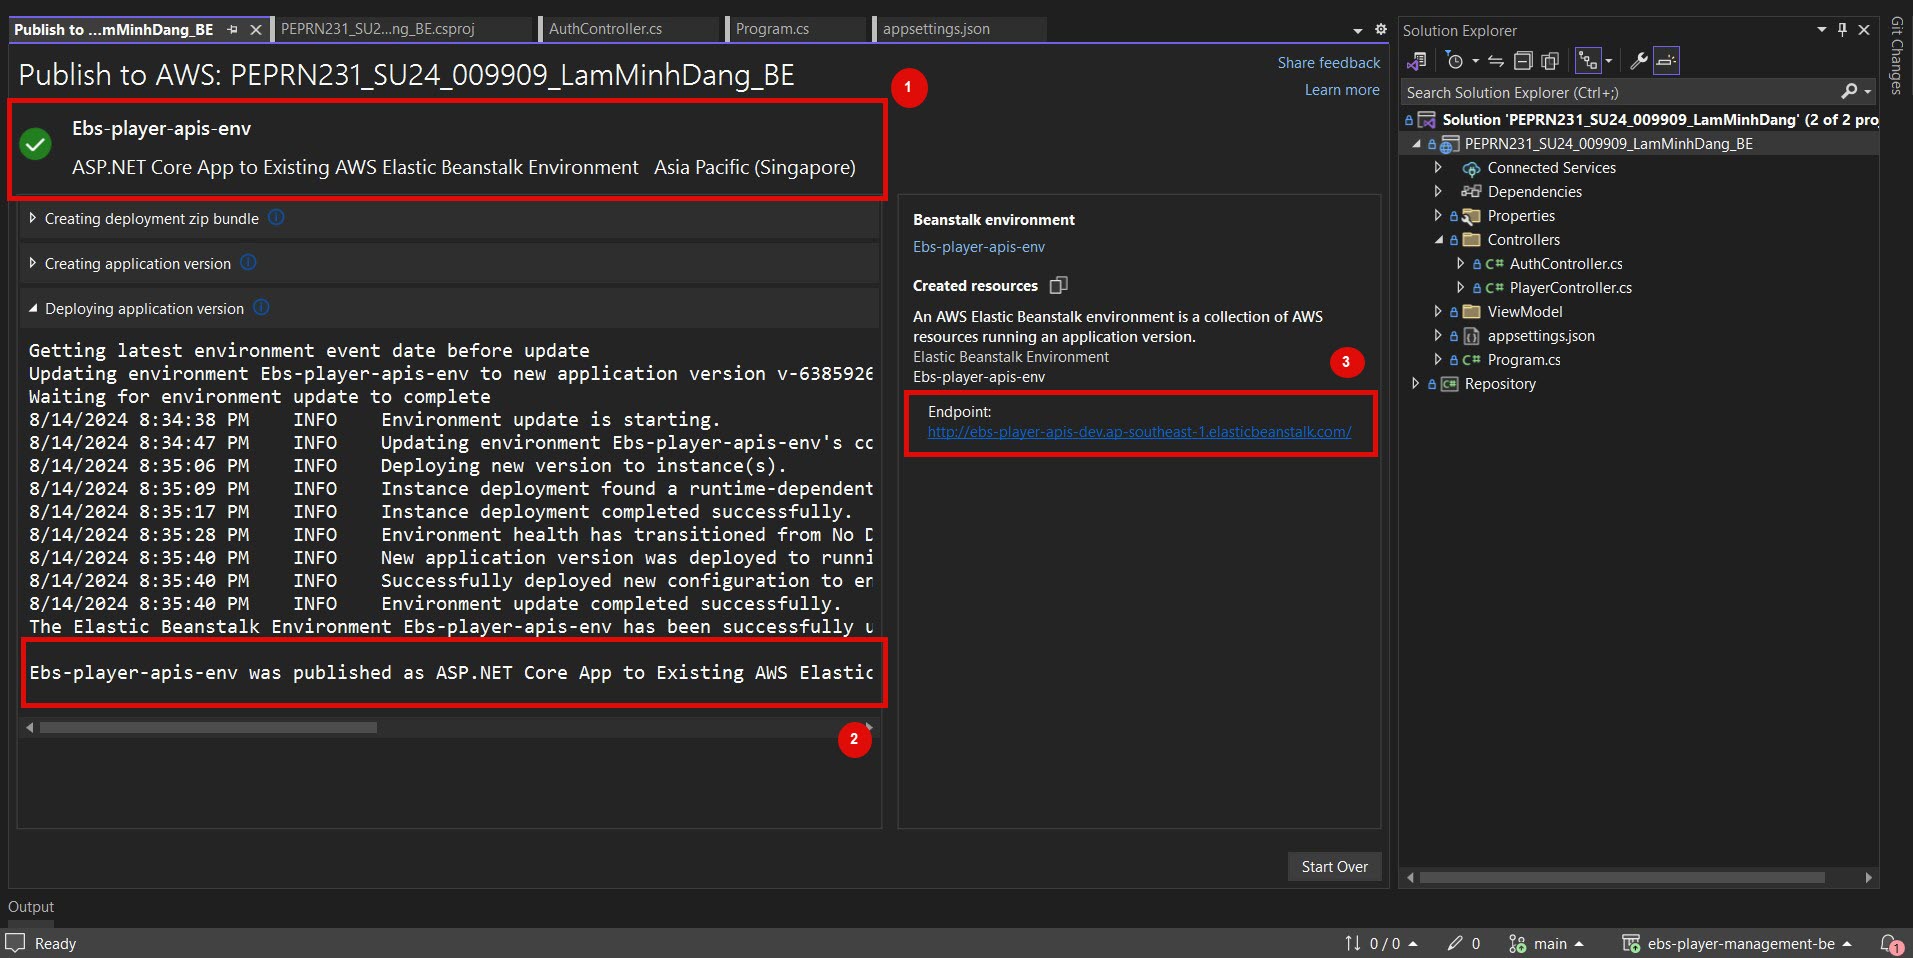The image size is (1913, 958).
Task: Click the Solution Explorer horizontal scrollbar
Action: point(1622,878)
